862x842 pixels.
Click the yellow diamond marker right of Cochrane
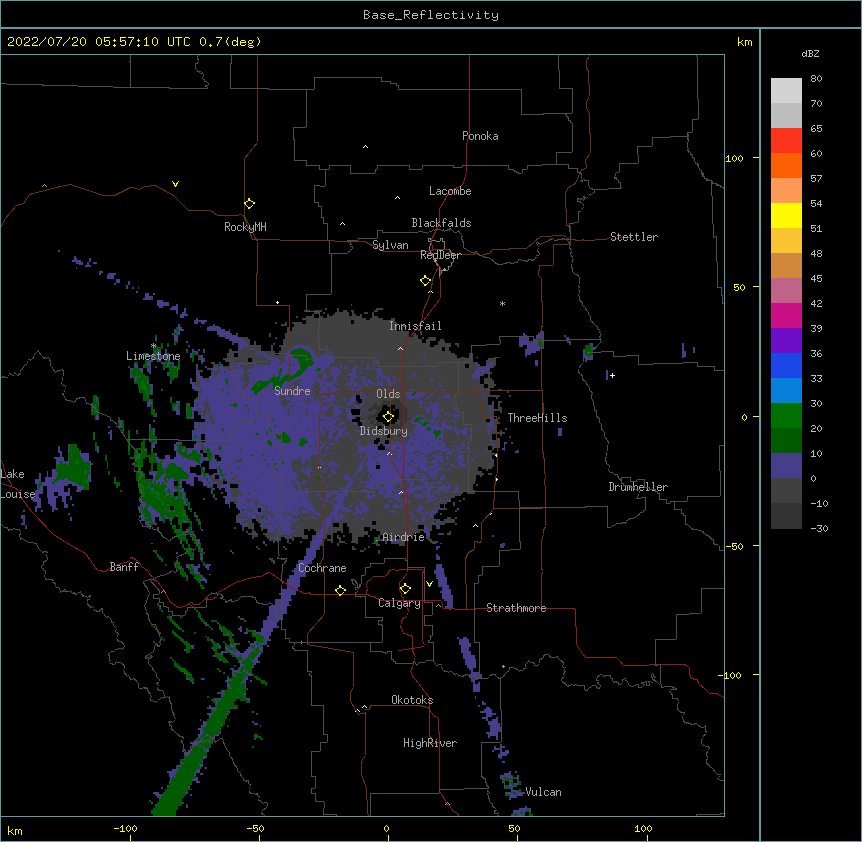(x=340, y=590)
